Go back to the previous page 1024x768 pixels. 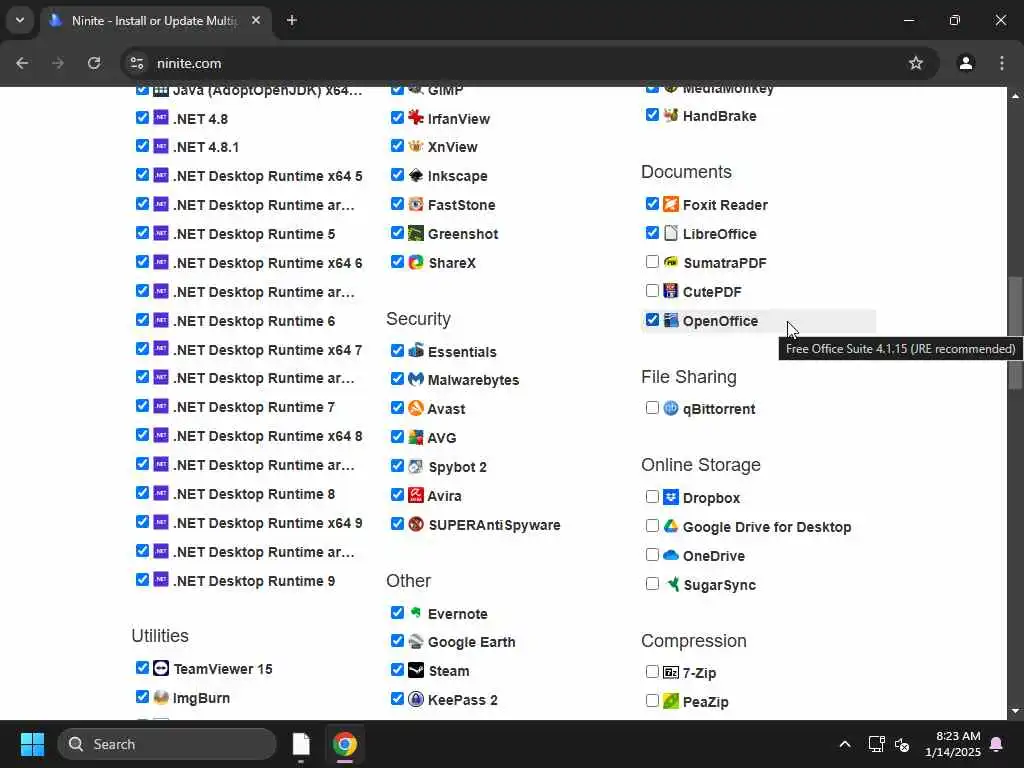(22, 63)
